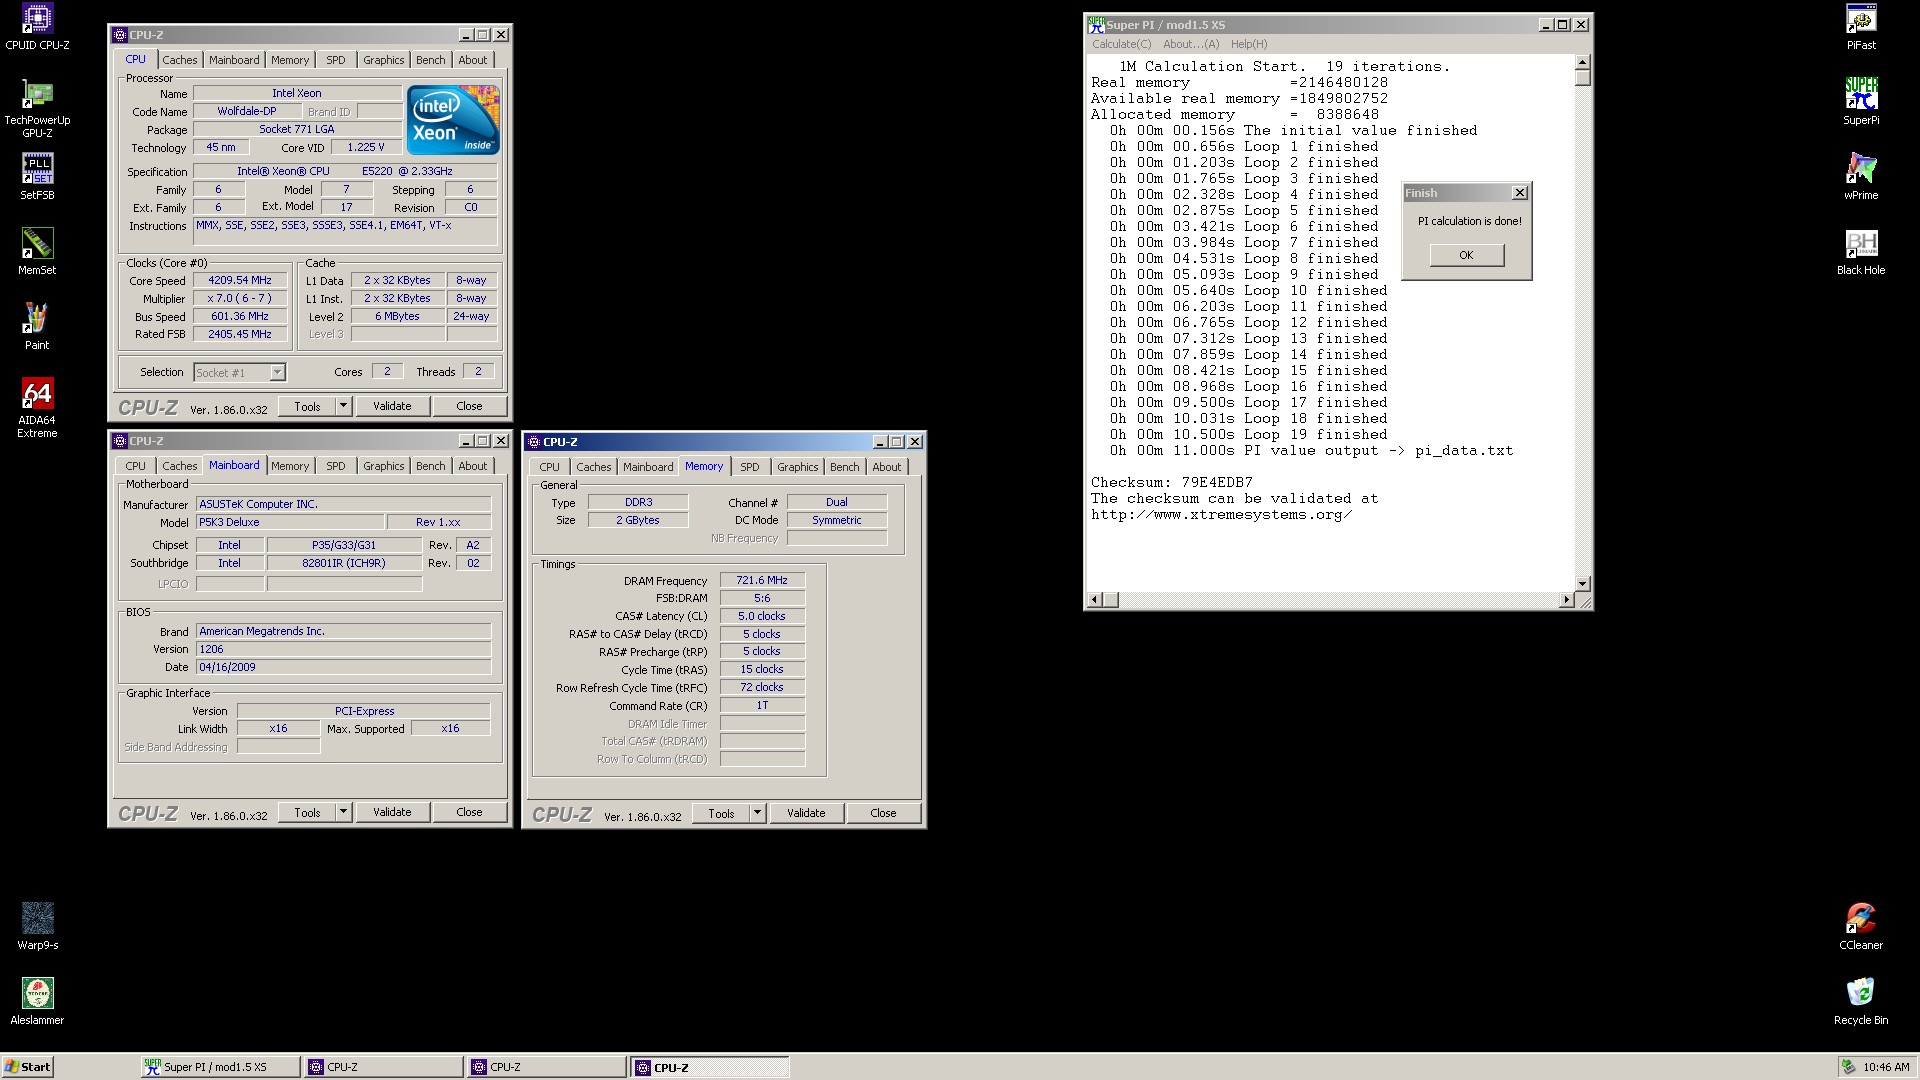Viewport: 1920px width, 1080px height.
Task: Click the CAS# Latency 5.0 clocks value
Action: pyautogui.click(x=762, y=616)
